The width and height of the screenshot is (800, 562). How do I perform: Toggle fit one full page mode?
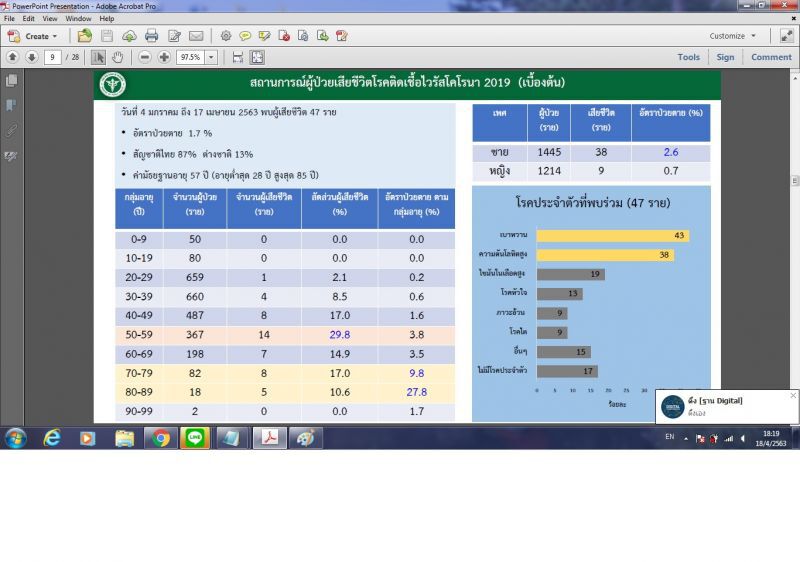257,57
